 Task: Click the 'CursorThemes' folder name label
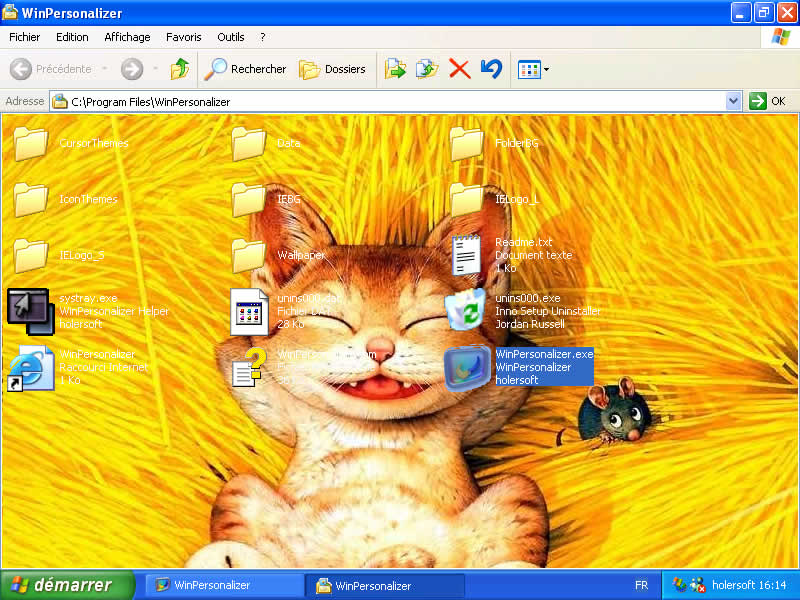(x=94, y=143)
